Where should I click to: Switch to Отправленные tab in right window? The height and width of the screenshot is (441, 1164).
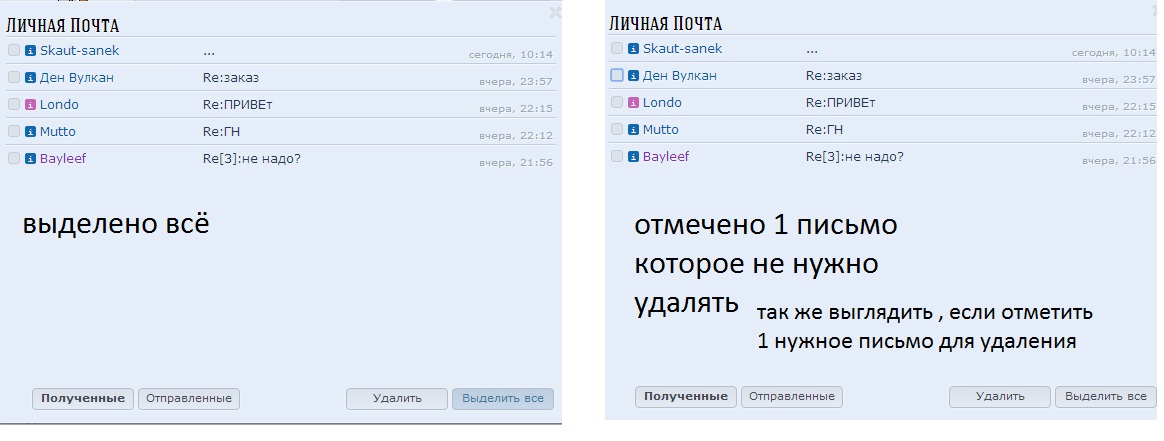(791, 396)
